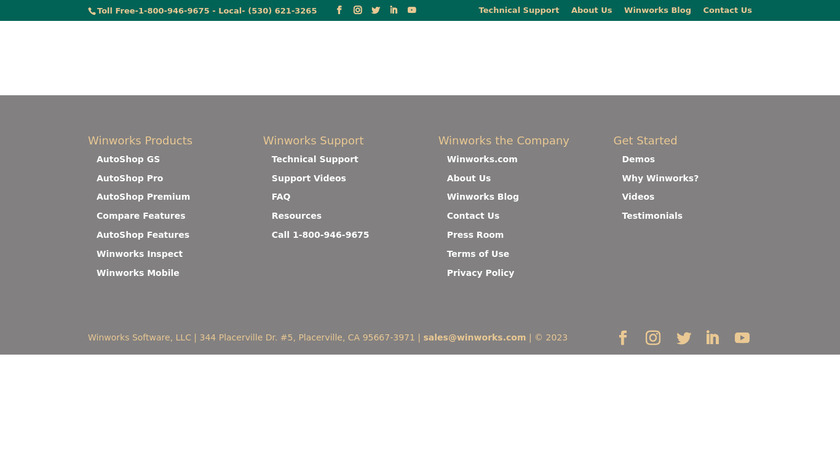View AutoShop Features link
Image resolution: width=840 pixels, height=472 pixels.
click(142, 235)
